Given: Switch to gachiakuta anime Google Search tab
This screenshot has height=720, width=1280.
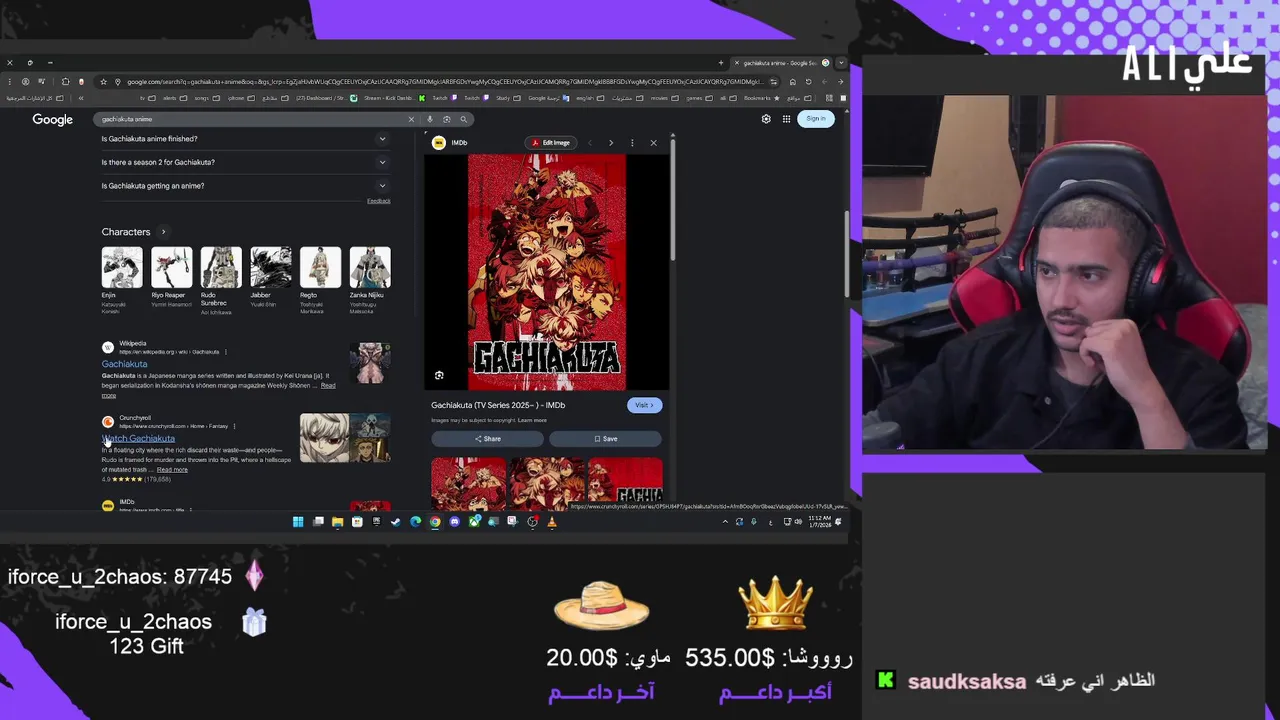Looking at the screenshot, I should click(780, 63).
